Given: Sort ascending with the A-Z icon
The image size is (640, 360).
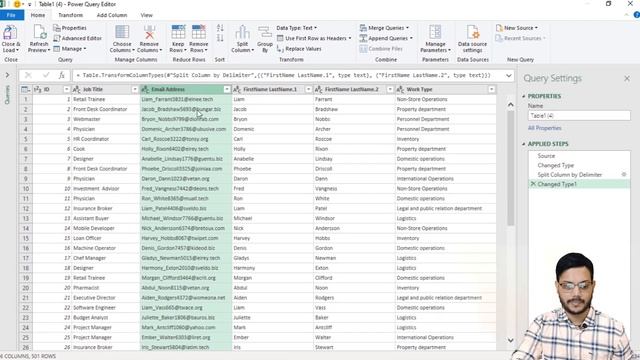Looking at the screenshot, I should [220, 28].
